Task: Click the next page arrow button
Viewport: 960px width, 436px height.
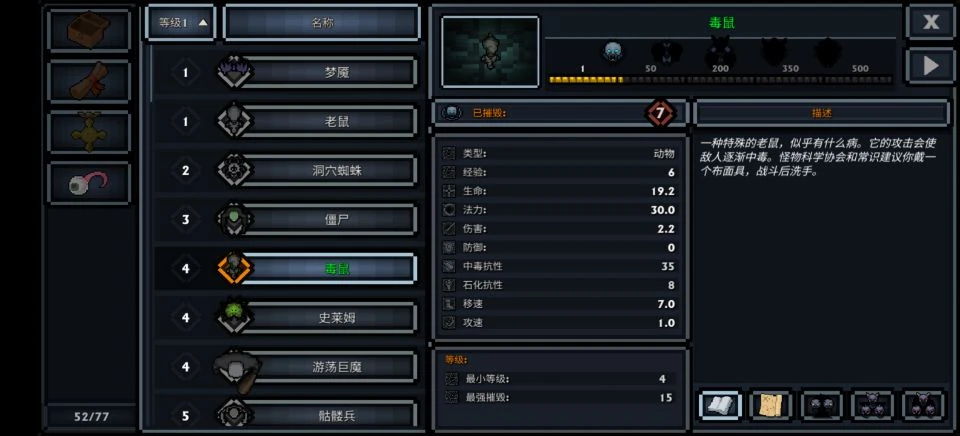Action: coord(931,66)
